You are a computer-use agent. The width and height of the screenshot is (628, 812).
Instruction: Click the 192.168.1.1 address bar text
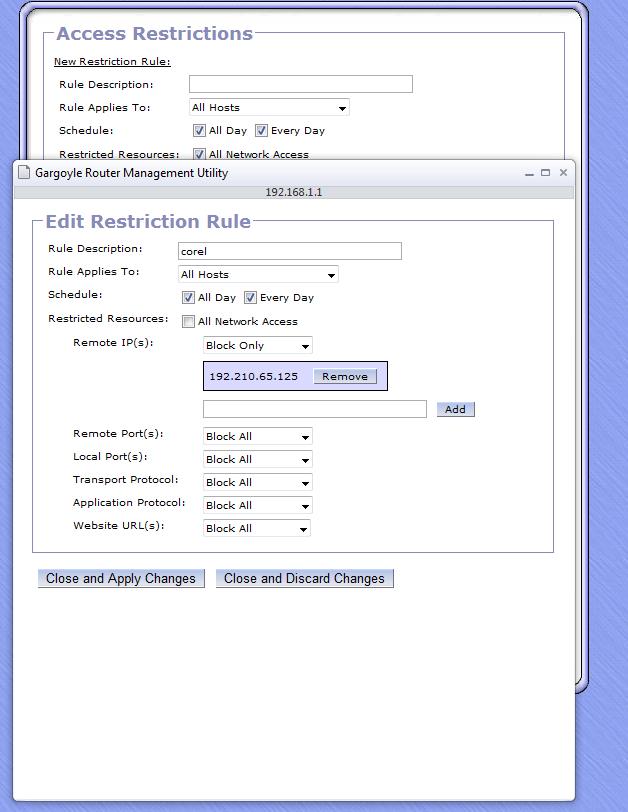pos(294,192)
